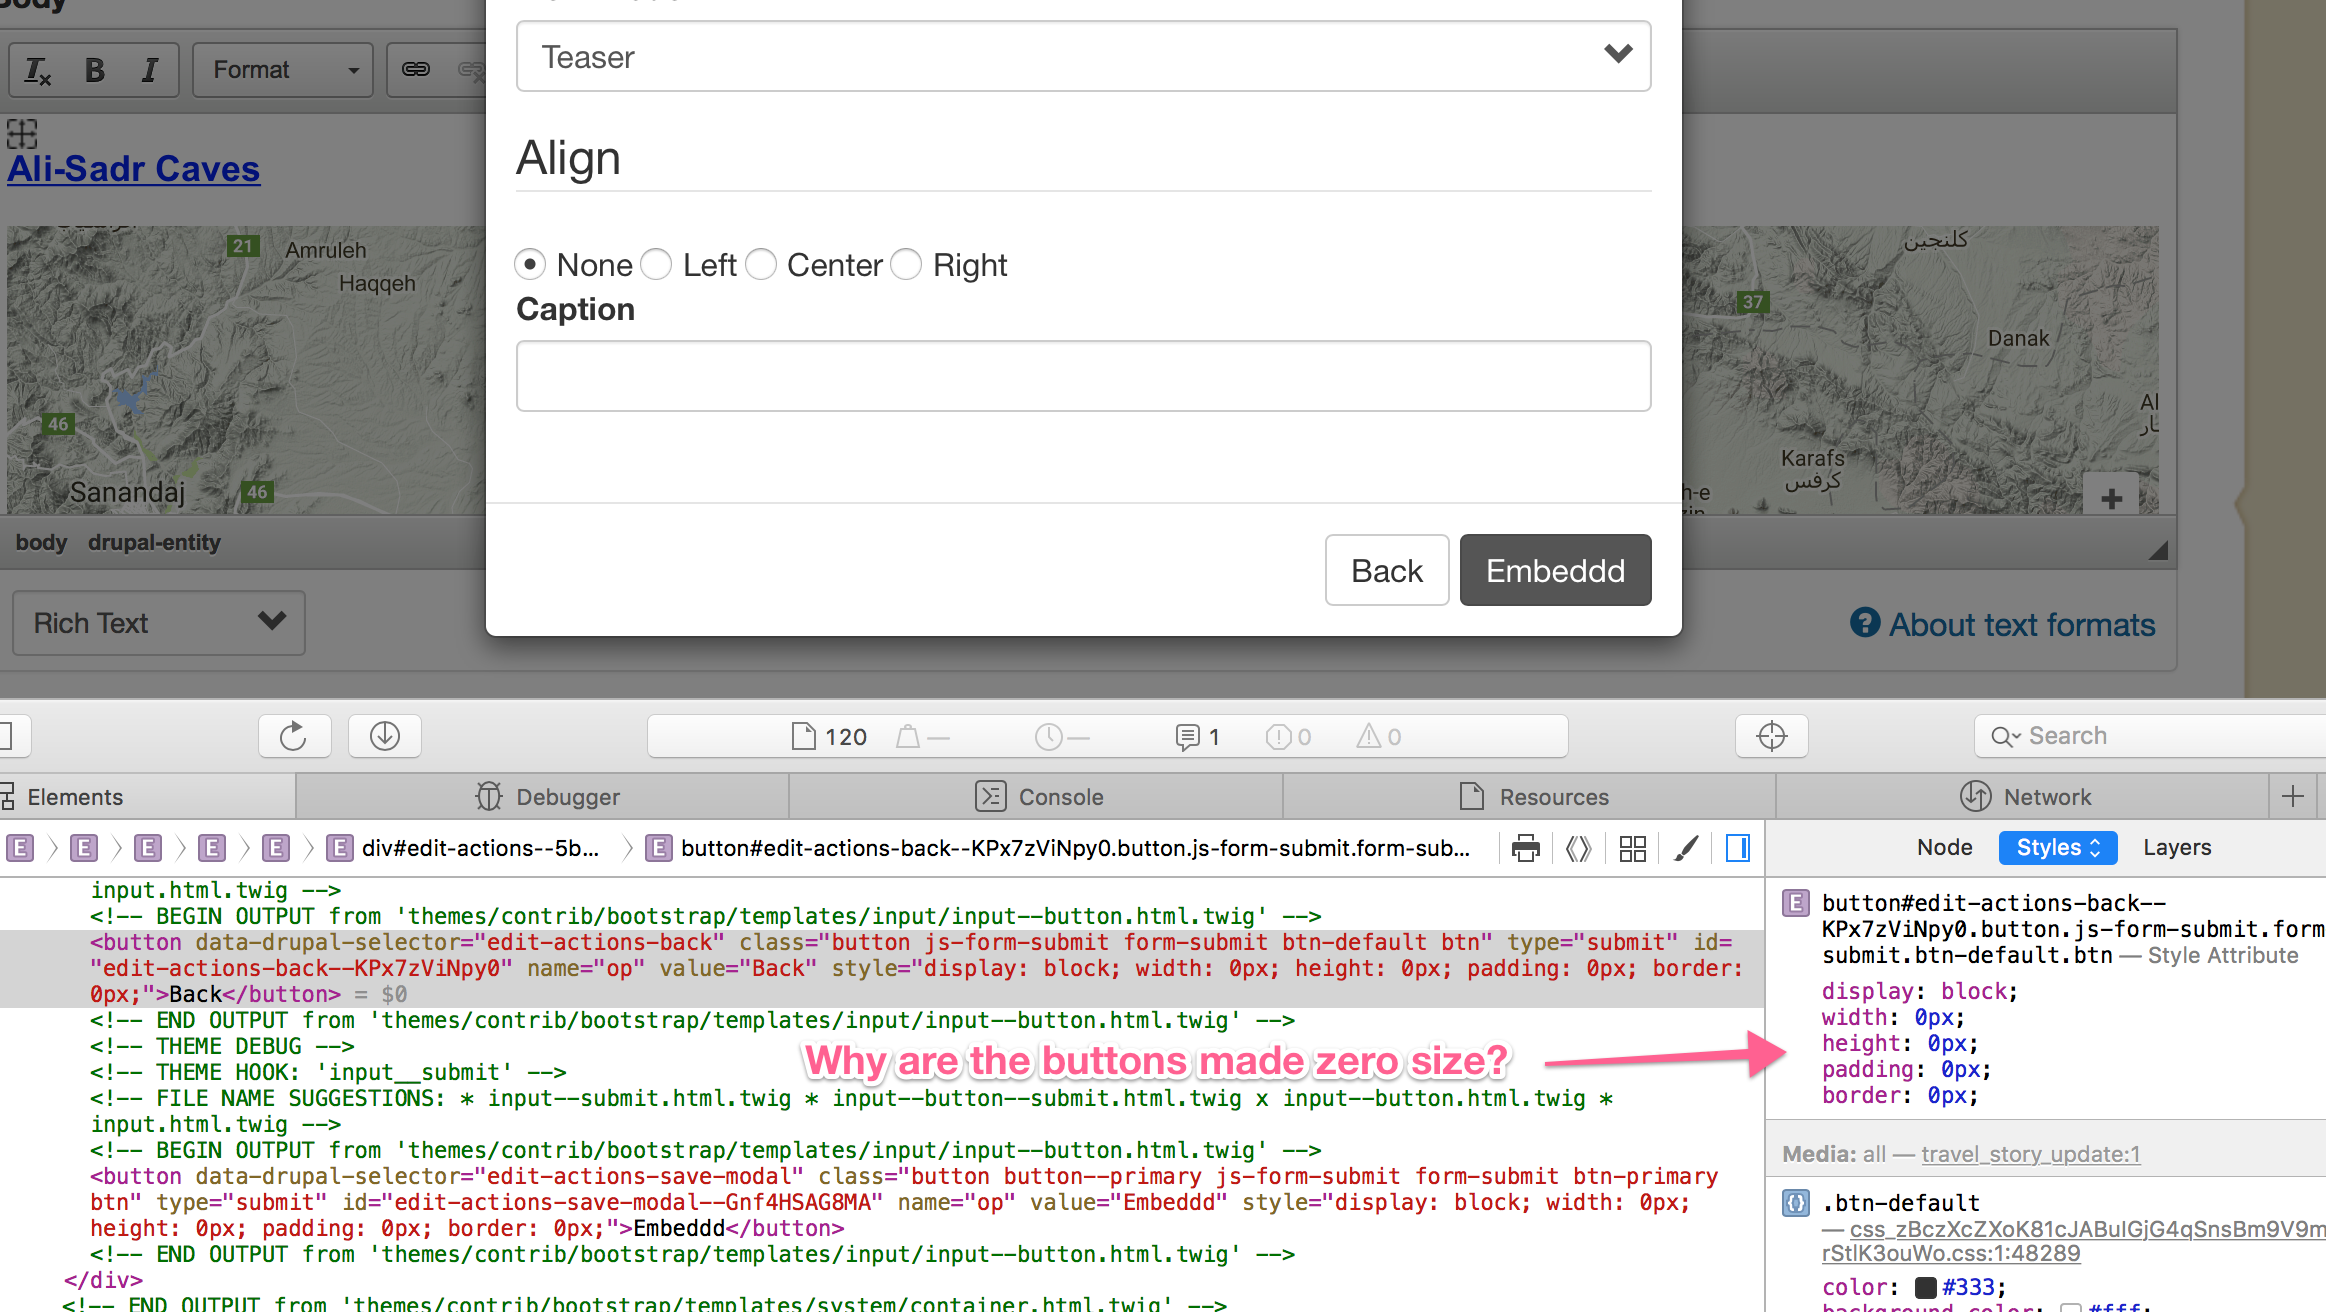
Task: Select the Center alignment radio button
Action: tap(761, 264)
